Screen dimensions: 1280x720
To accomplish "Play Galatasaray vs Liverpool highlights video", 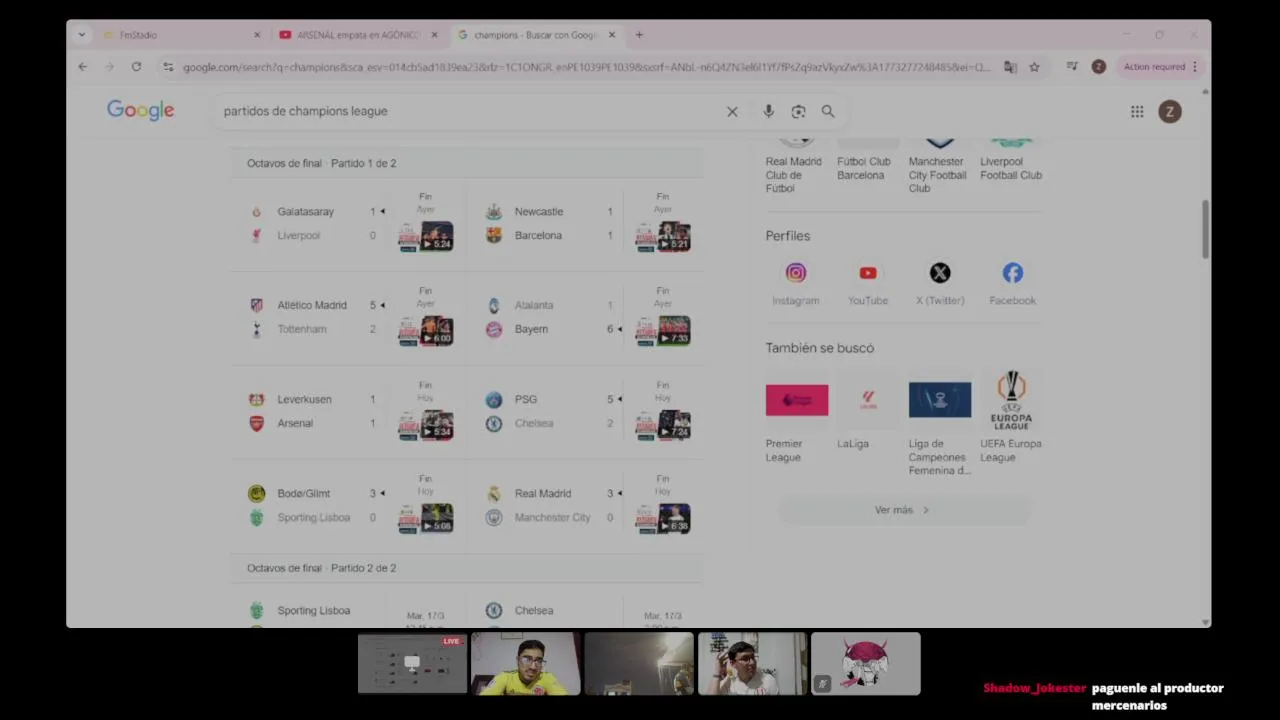I will 426,237.
